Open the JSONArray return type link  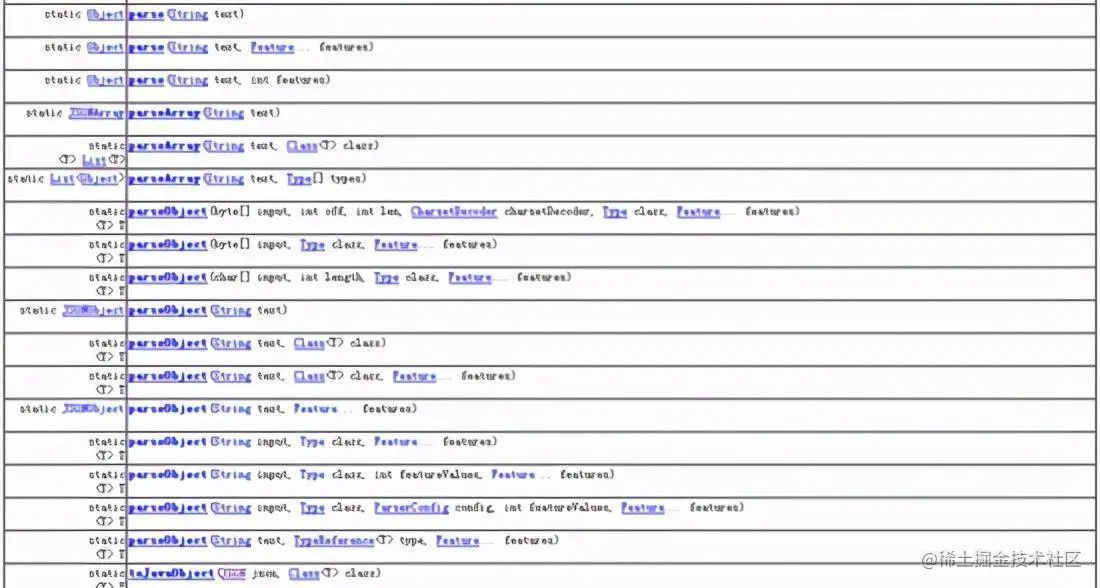pos(97,113)
